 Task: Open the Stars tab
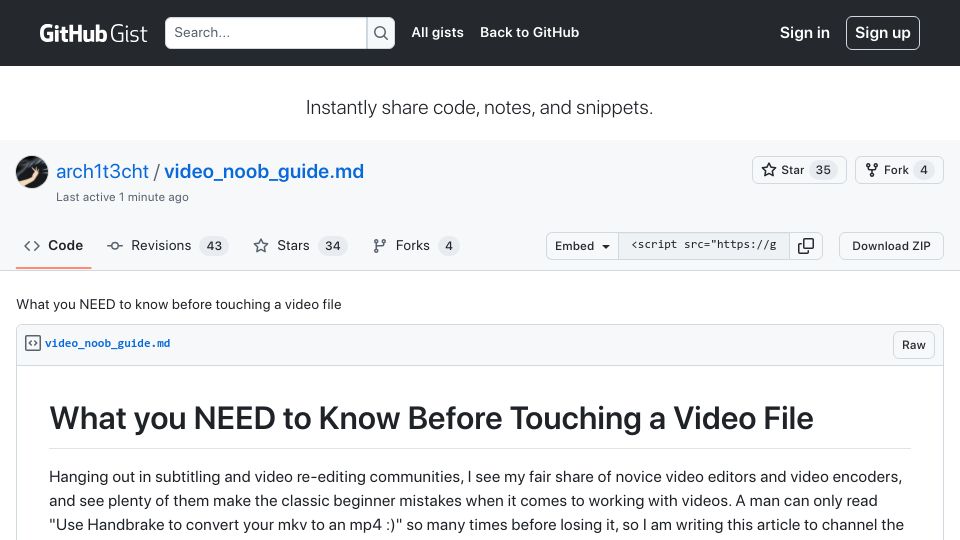pos(300,246)
